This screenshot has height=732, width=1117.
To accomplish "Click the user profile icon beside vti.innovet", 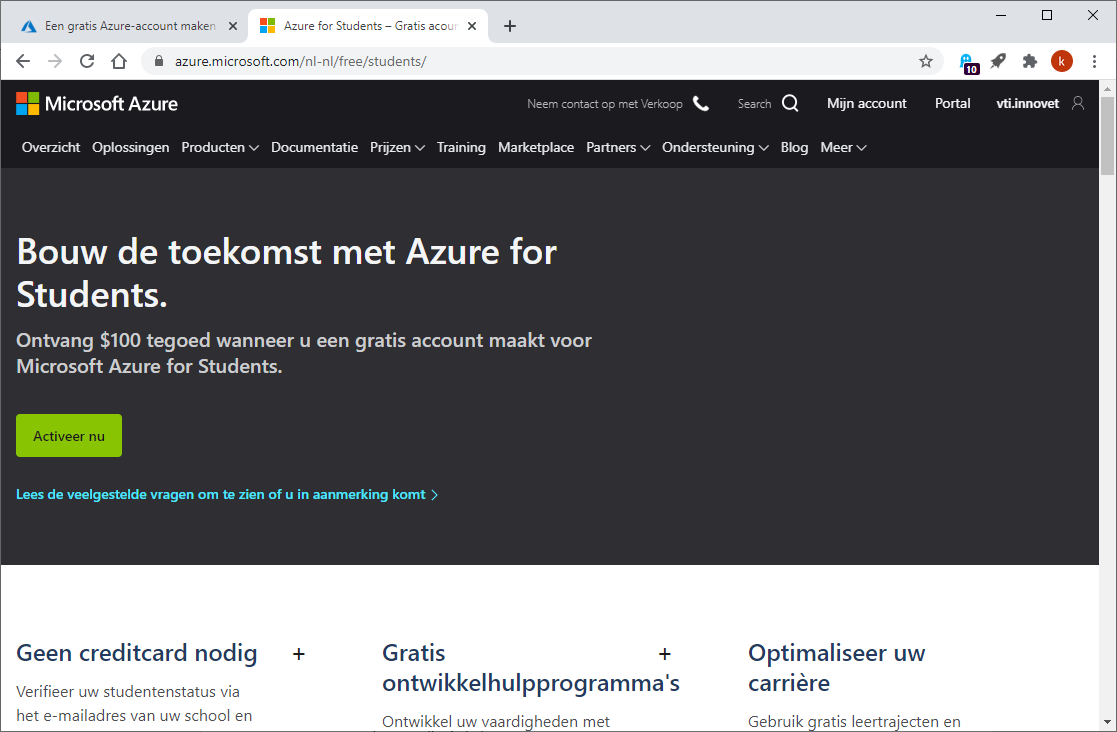I will [1078, 103].
